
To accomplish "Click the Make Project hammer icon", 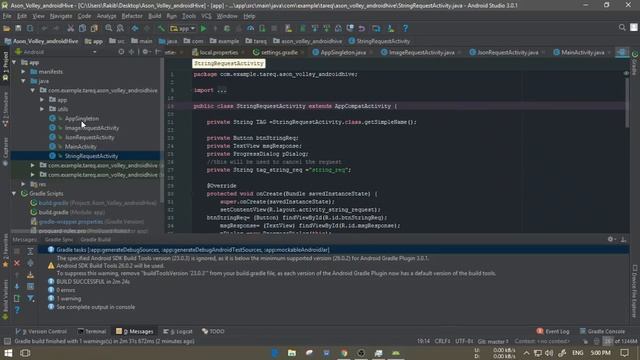I will tap(161, 29).
